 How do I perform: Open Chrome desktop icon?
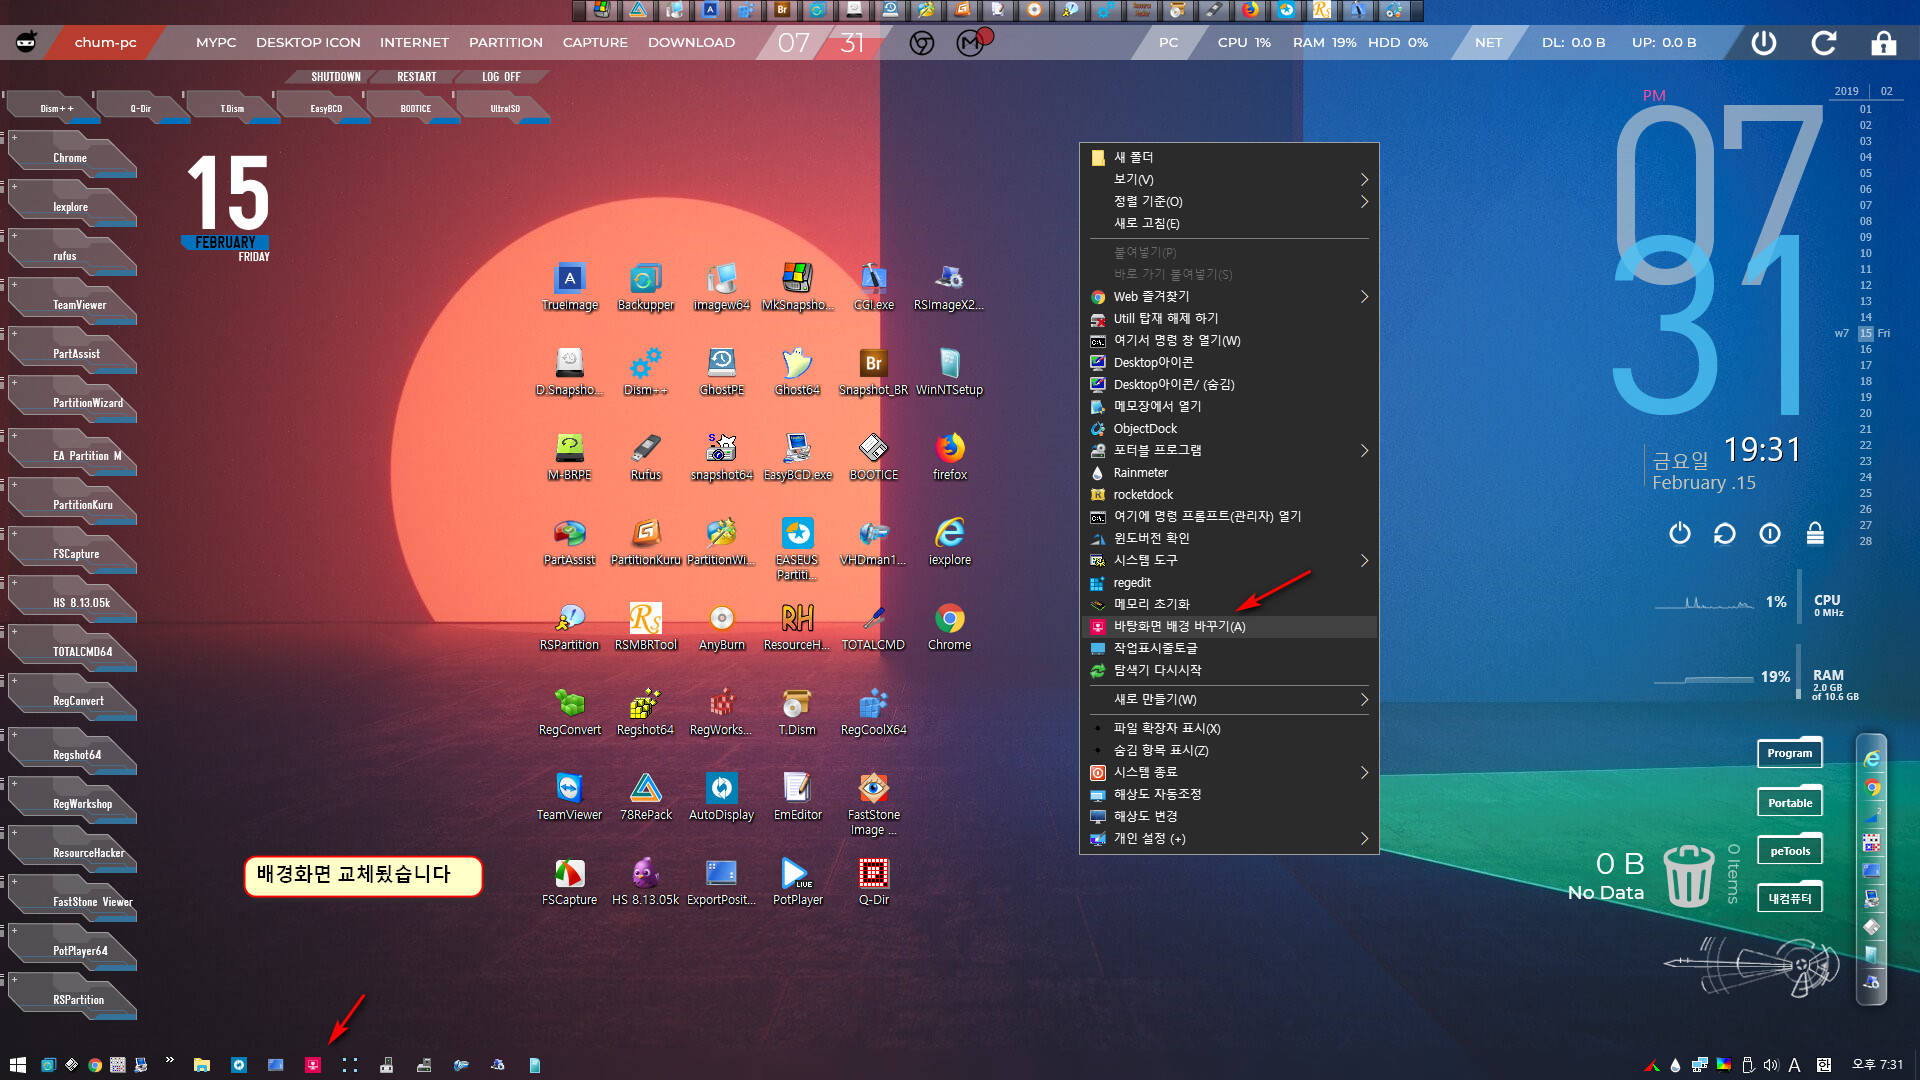click(949, 627)
